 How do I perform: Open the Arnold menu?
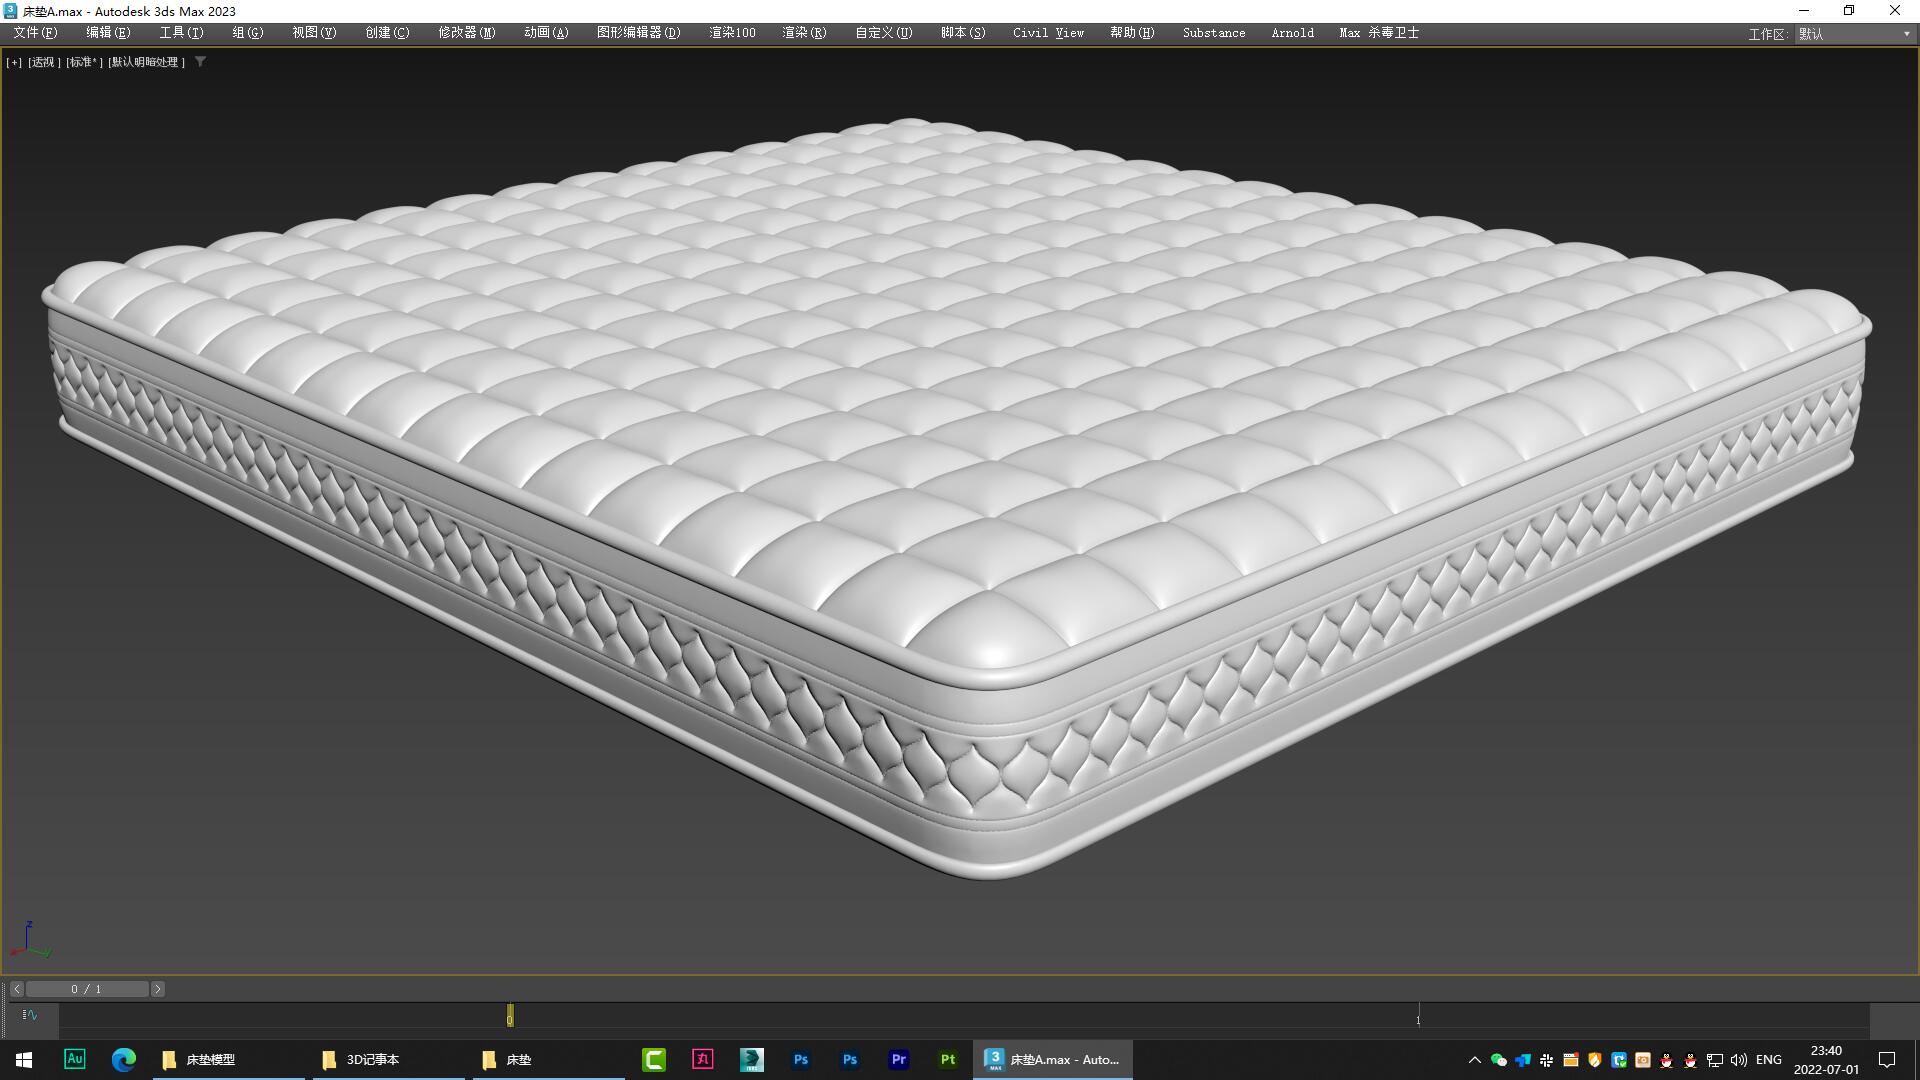[1292, 32]
